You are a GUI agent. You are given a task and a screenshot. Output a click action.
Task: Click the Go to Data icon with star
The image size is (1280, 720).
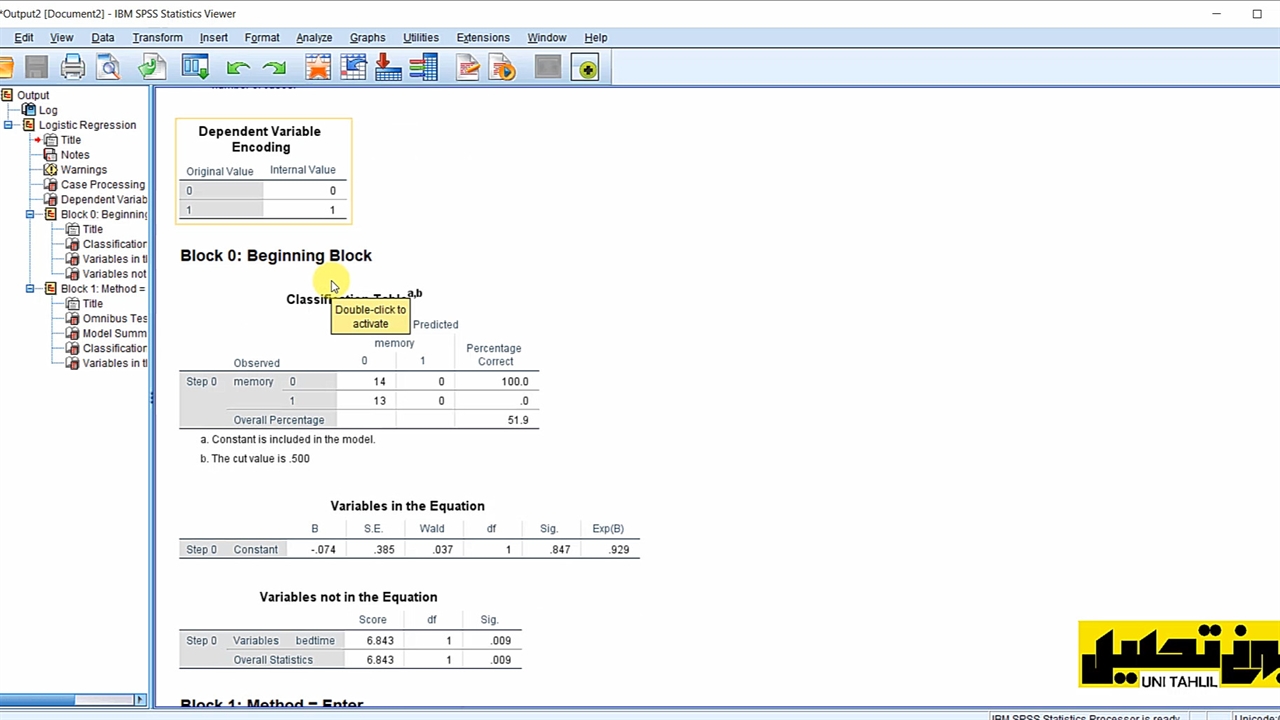pyautogui.click(x=318, y=68)
